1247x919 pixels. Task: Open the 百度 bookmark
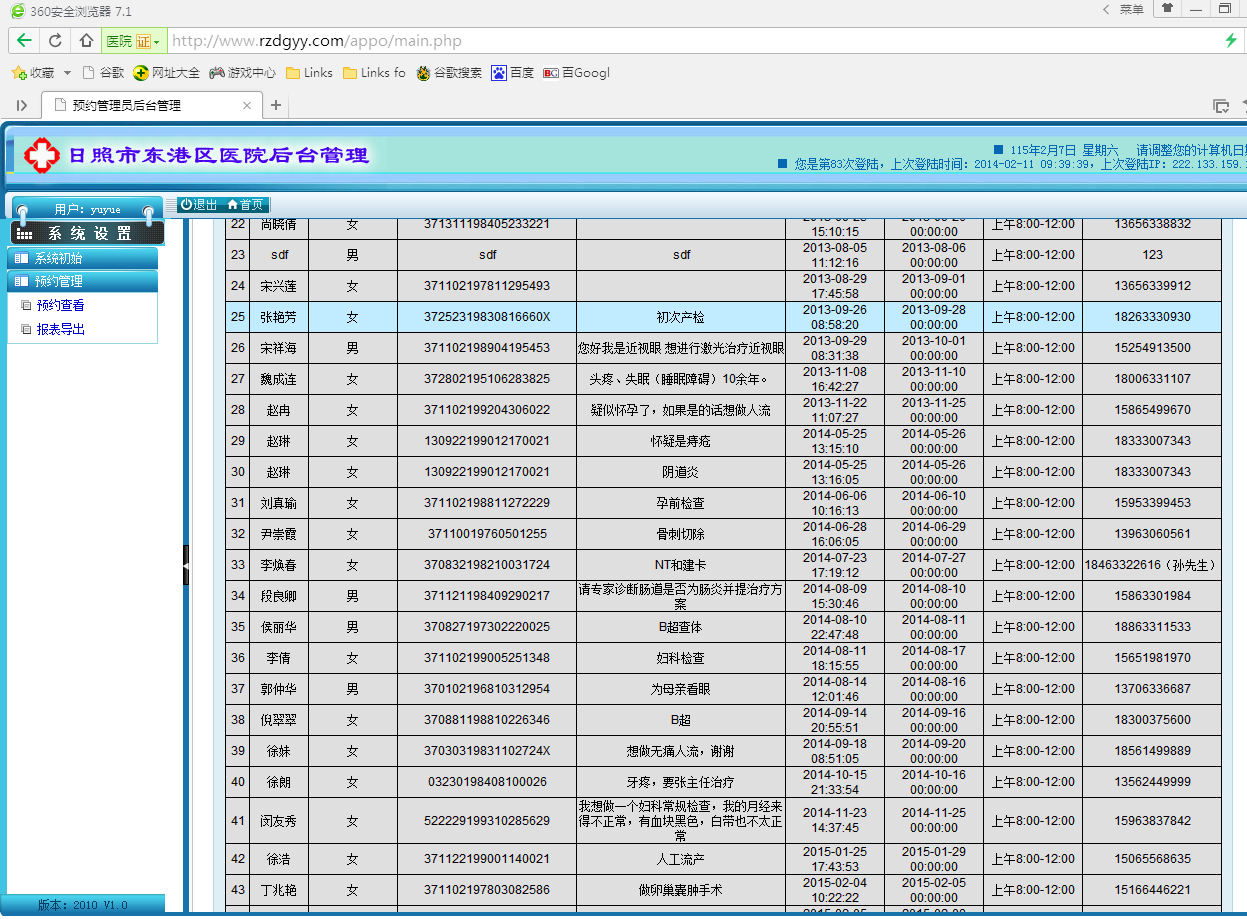(x=513, y=73)
